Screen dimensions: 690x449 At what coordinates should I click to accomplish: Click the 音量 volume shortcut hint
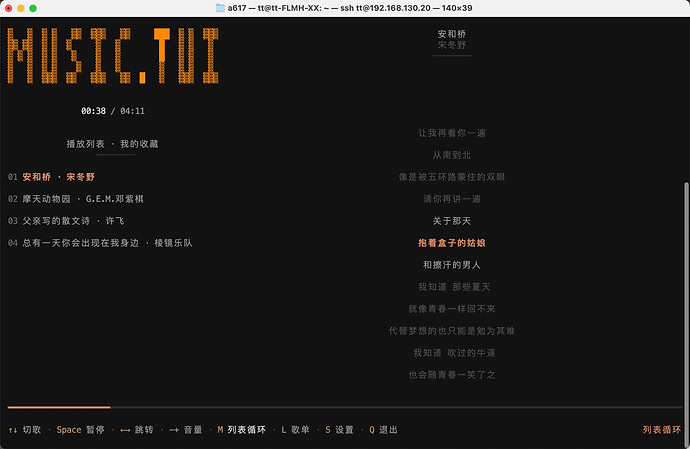coord(186,430)
